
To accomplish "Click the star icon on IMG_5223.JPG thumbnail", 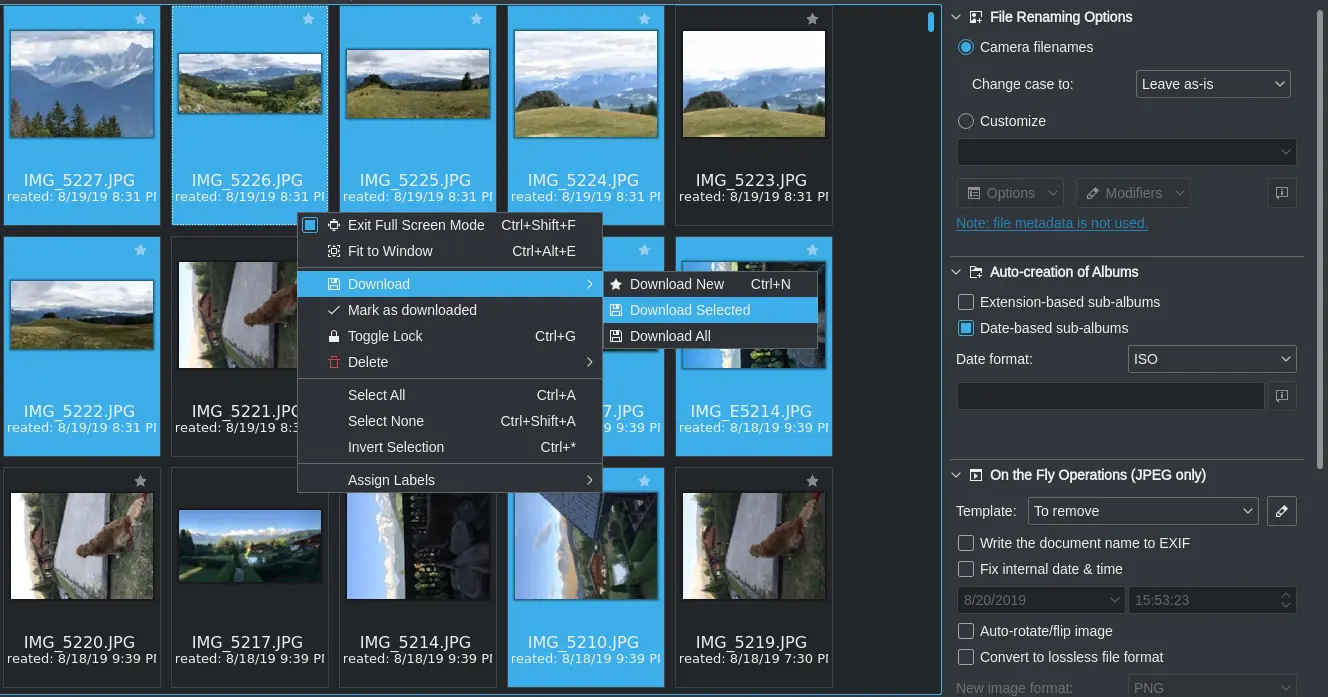I will click(812, 18).
